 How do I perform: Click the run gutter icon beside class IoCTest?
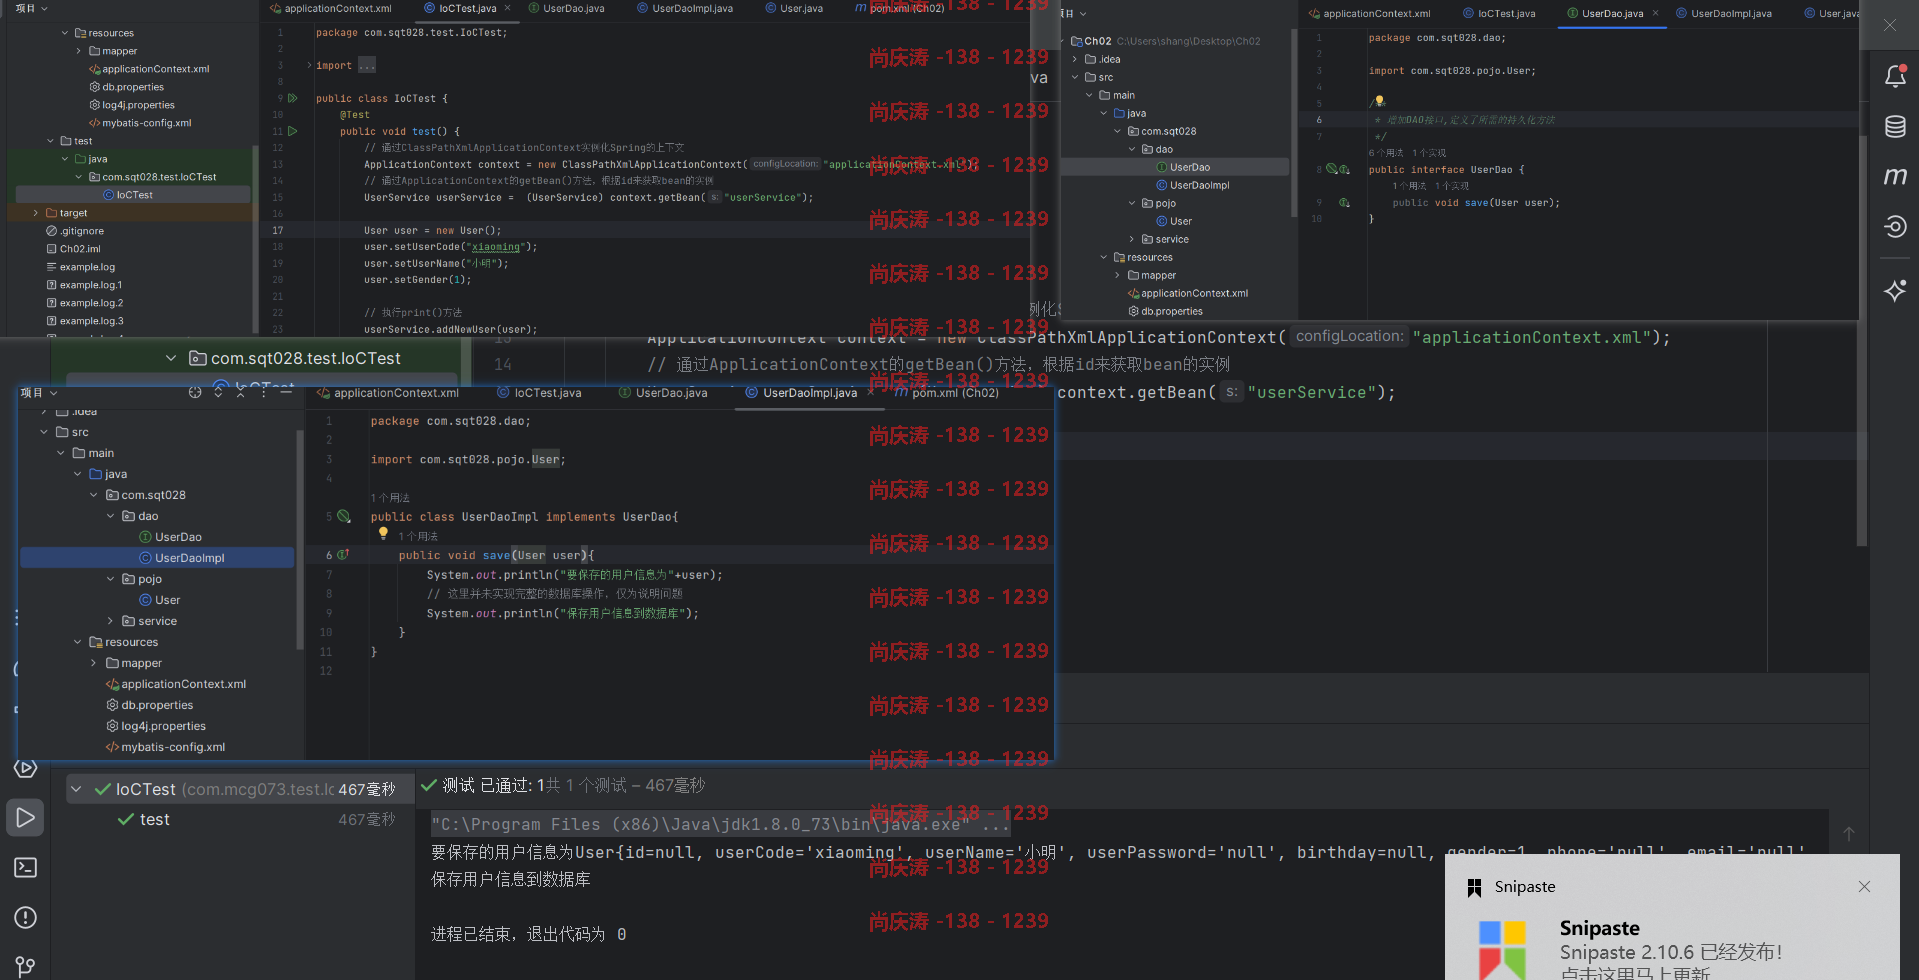(x=293, y=98)
